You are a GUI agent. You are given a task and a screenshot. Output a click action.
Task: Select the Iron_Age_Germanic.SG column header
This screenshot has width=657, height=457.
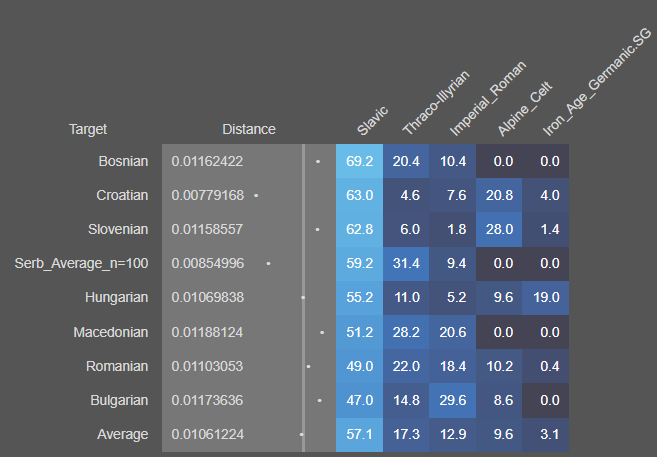tap(597, 82)
